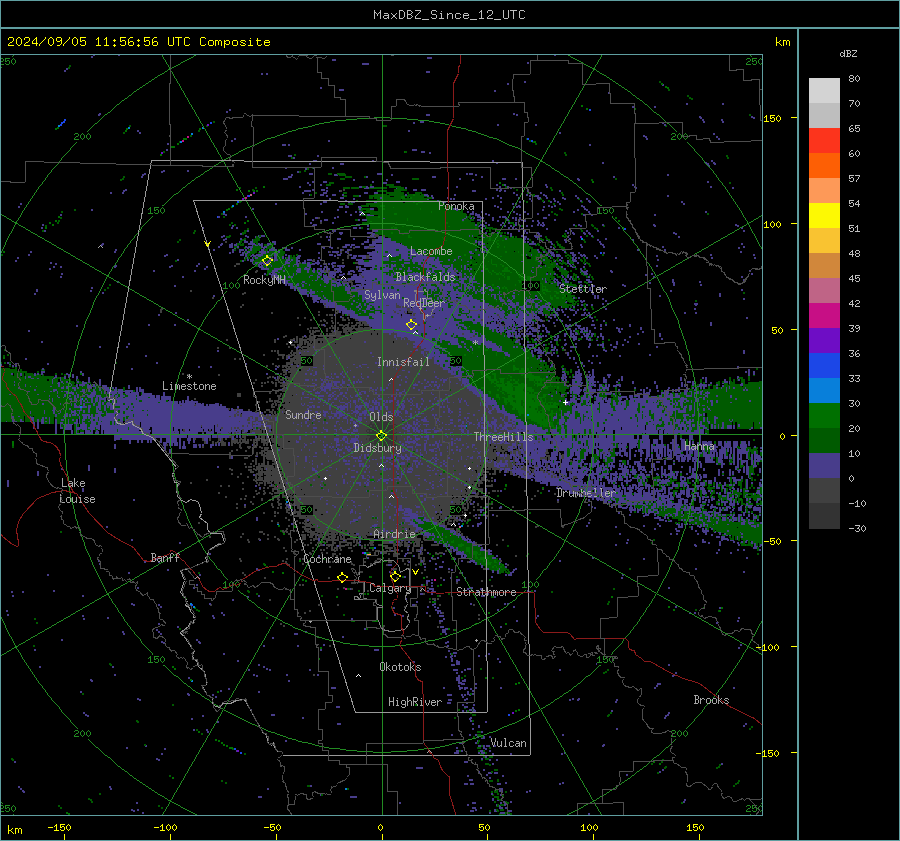Click the yellow diamond marker above Calgary label
The width and height of the screenshot is (900, 841).
click(x=395, y=576)
